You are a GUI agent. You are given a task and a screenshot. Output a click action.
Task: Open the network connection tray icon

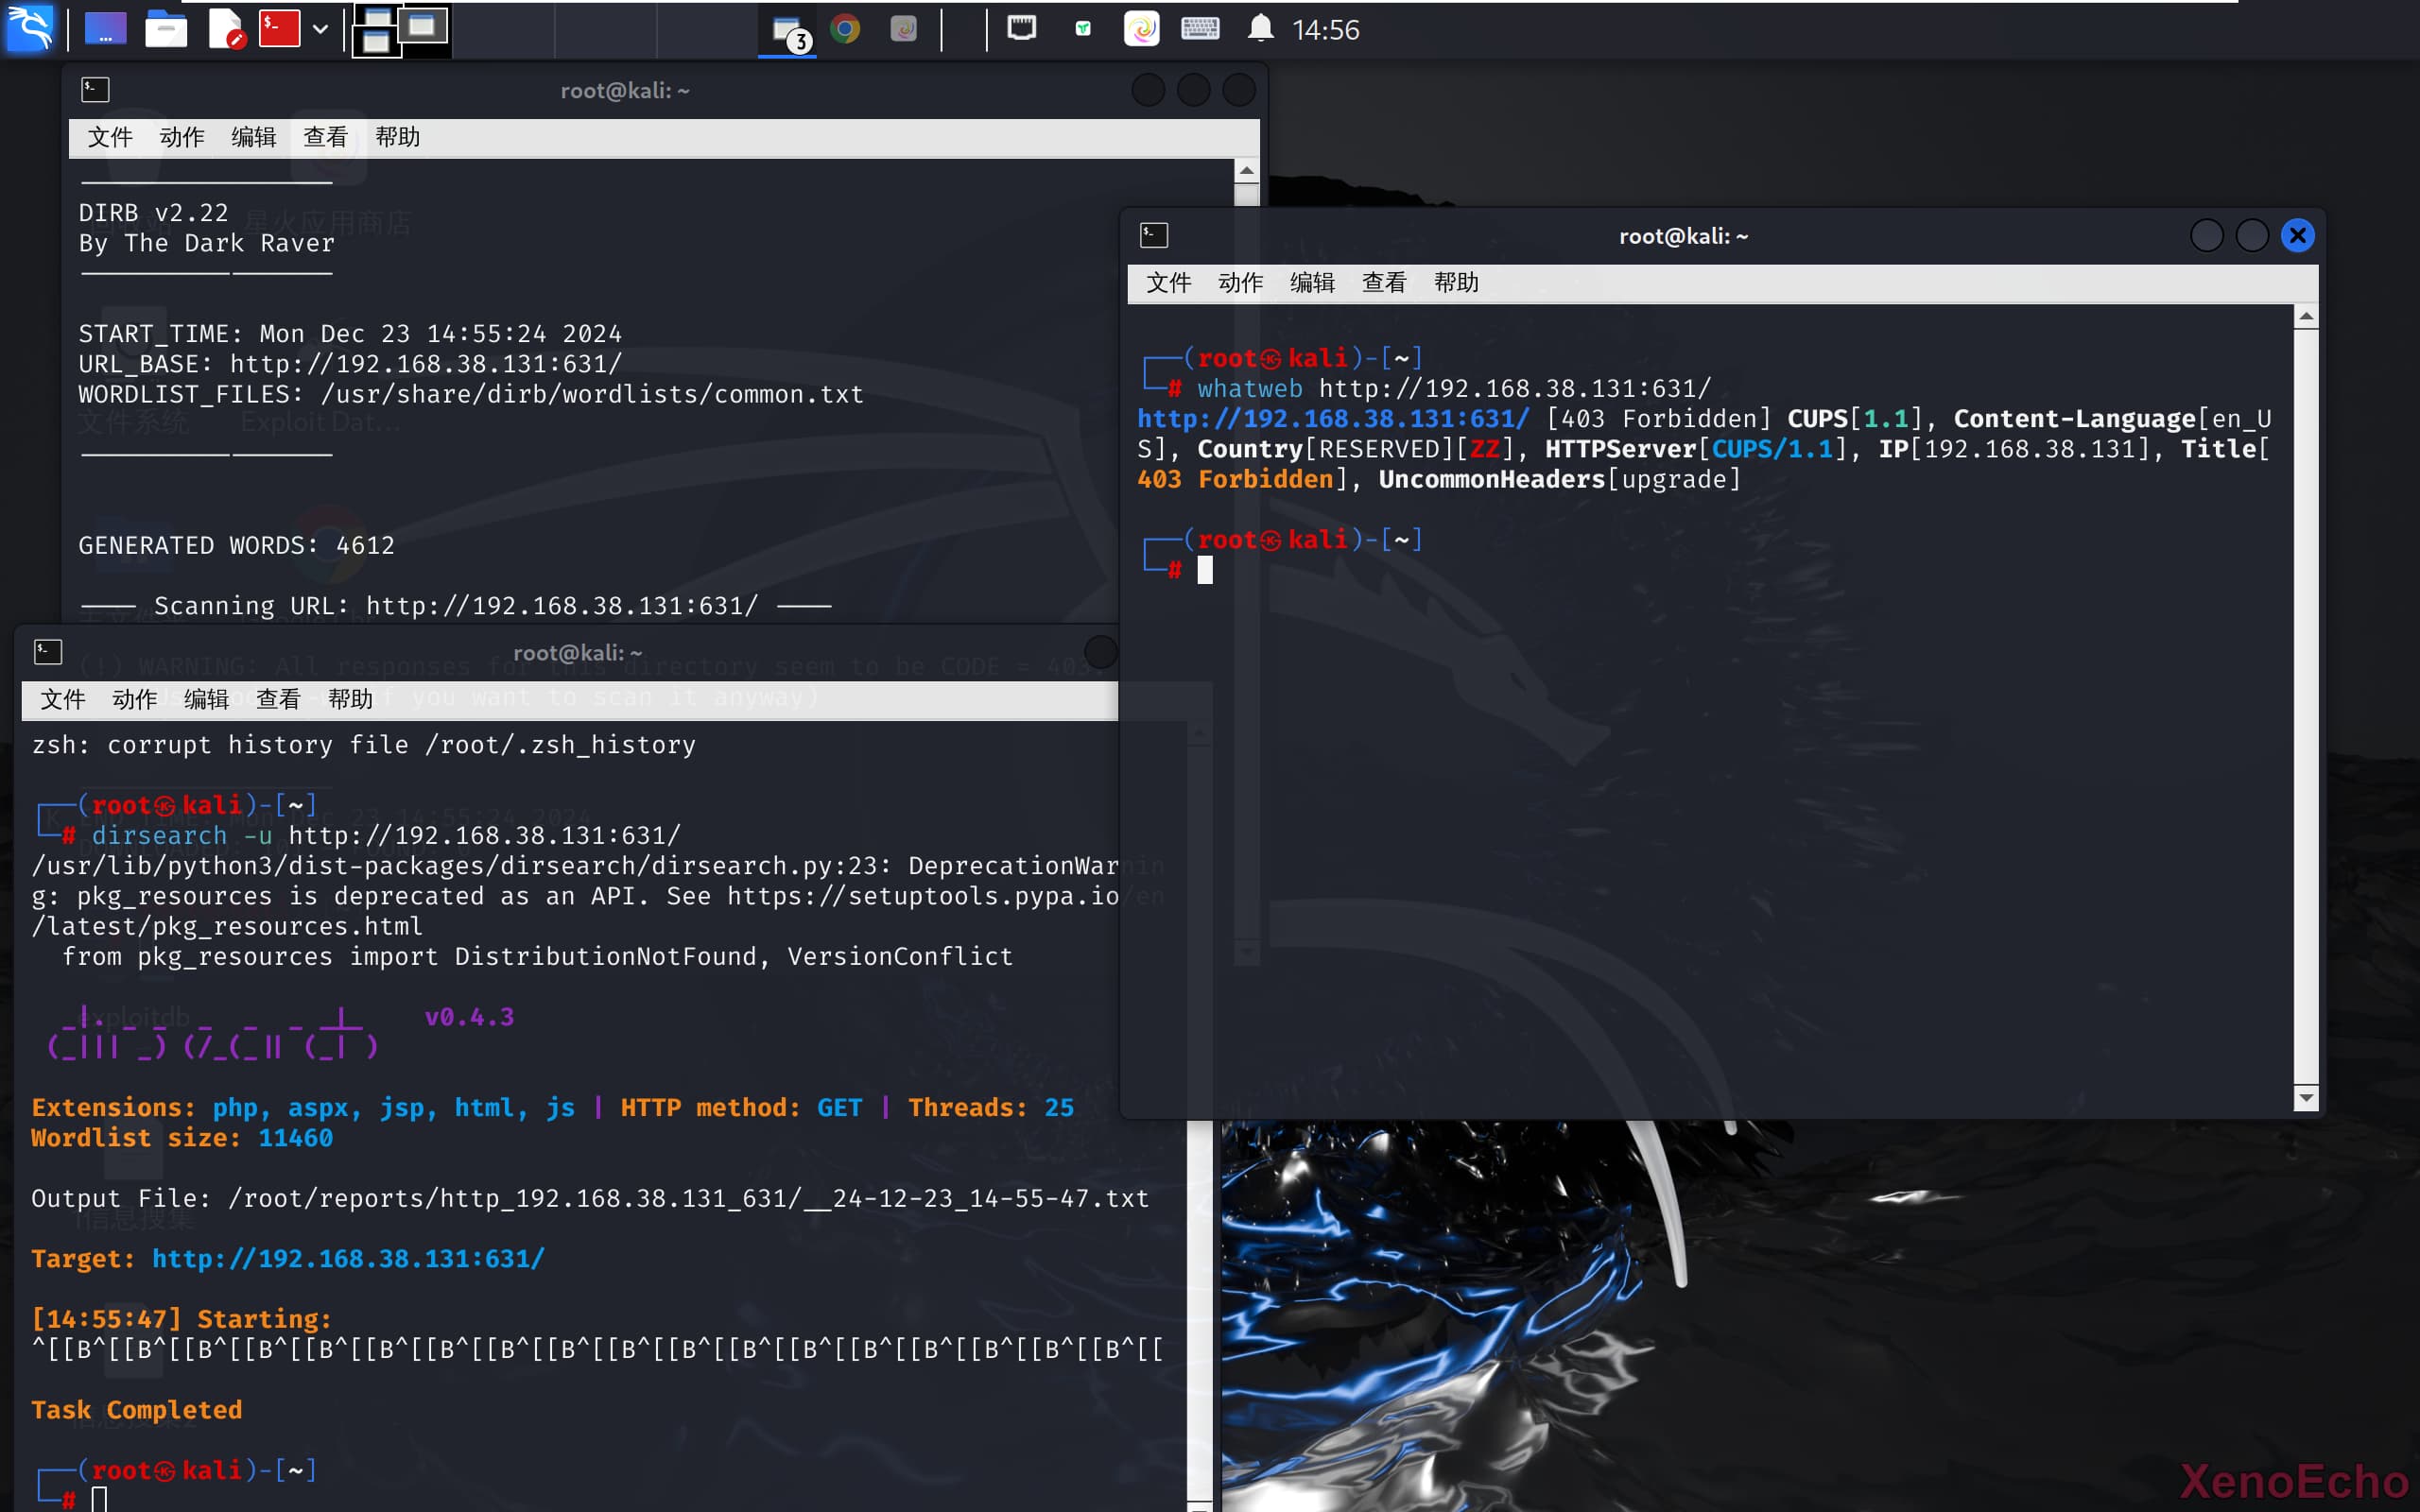click(x=1021, y=29)
